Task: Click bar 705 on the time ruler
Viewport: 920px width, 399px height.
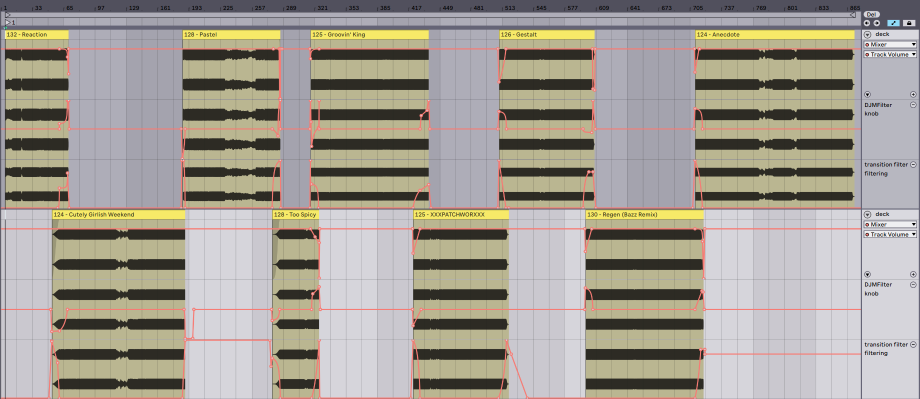Action: pos(698,8)
